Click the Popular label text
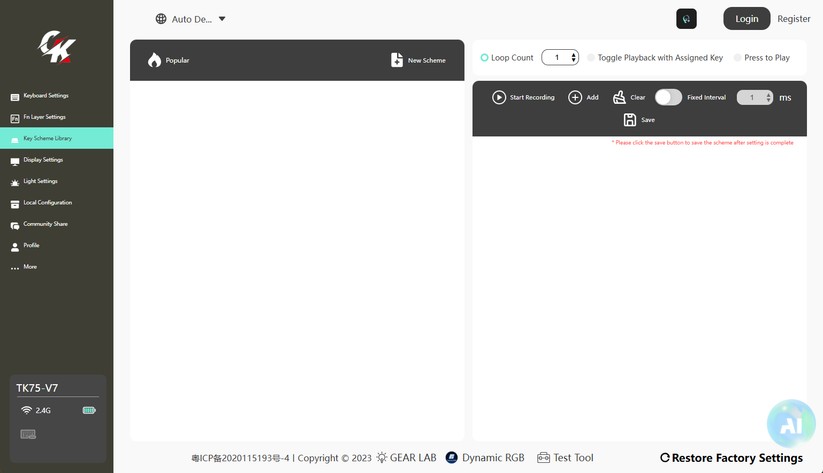 coord(177,60)
